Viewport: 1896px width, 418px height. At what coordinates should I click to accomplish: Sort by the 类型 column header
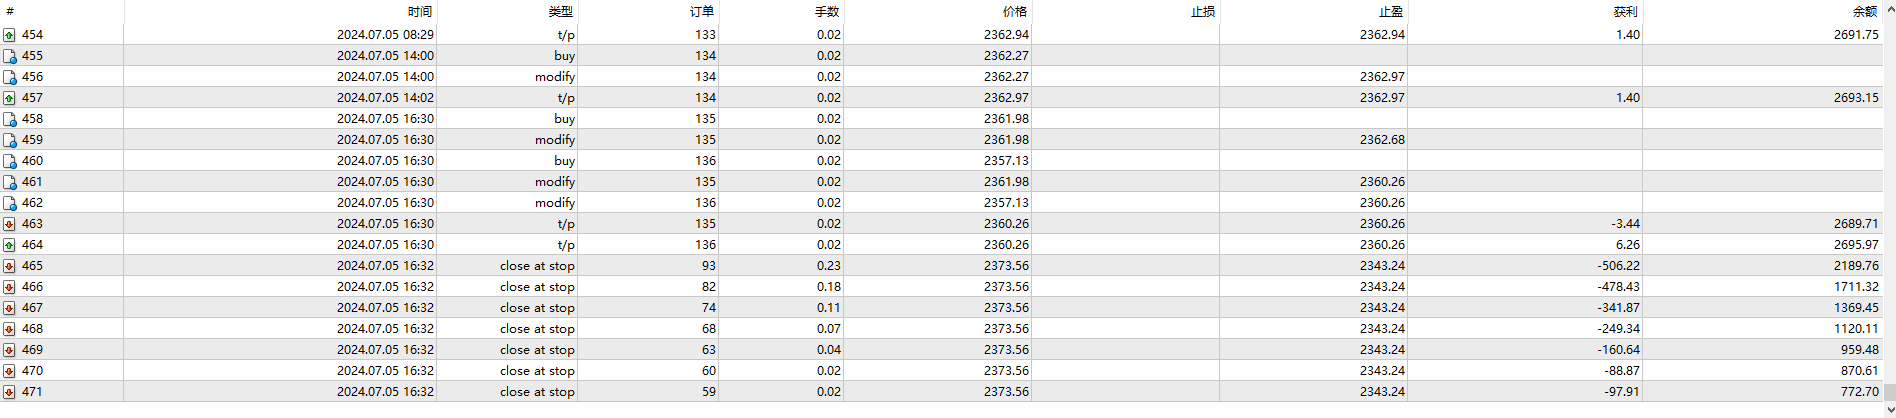click(x=560, y=12)
